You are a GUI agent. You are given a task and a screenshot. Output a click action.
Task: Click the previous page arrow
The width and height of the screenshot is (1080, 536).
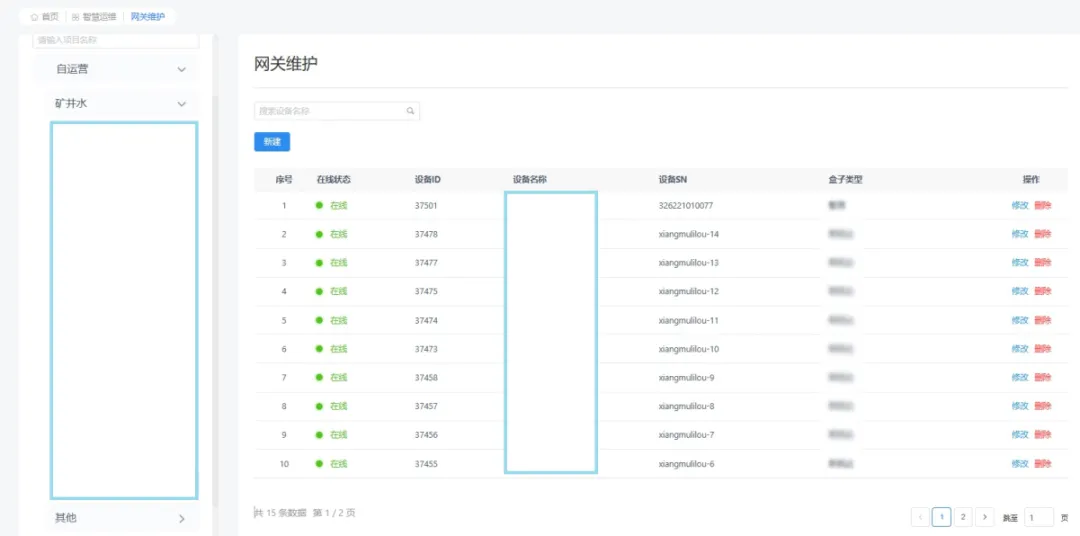click(920, 517)
